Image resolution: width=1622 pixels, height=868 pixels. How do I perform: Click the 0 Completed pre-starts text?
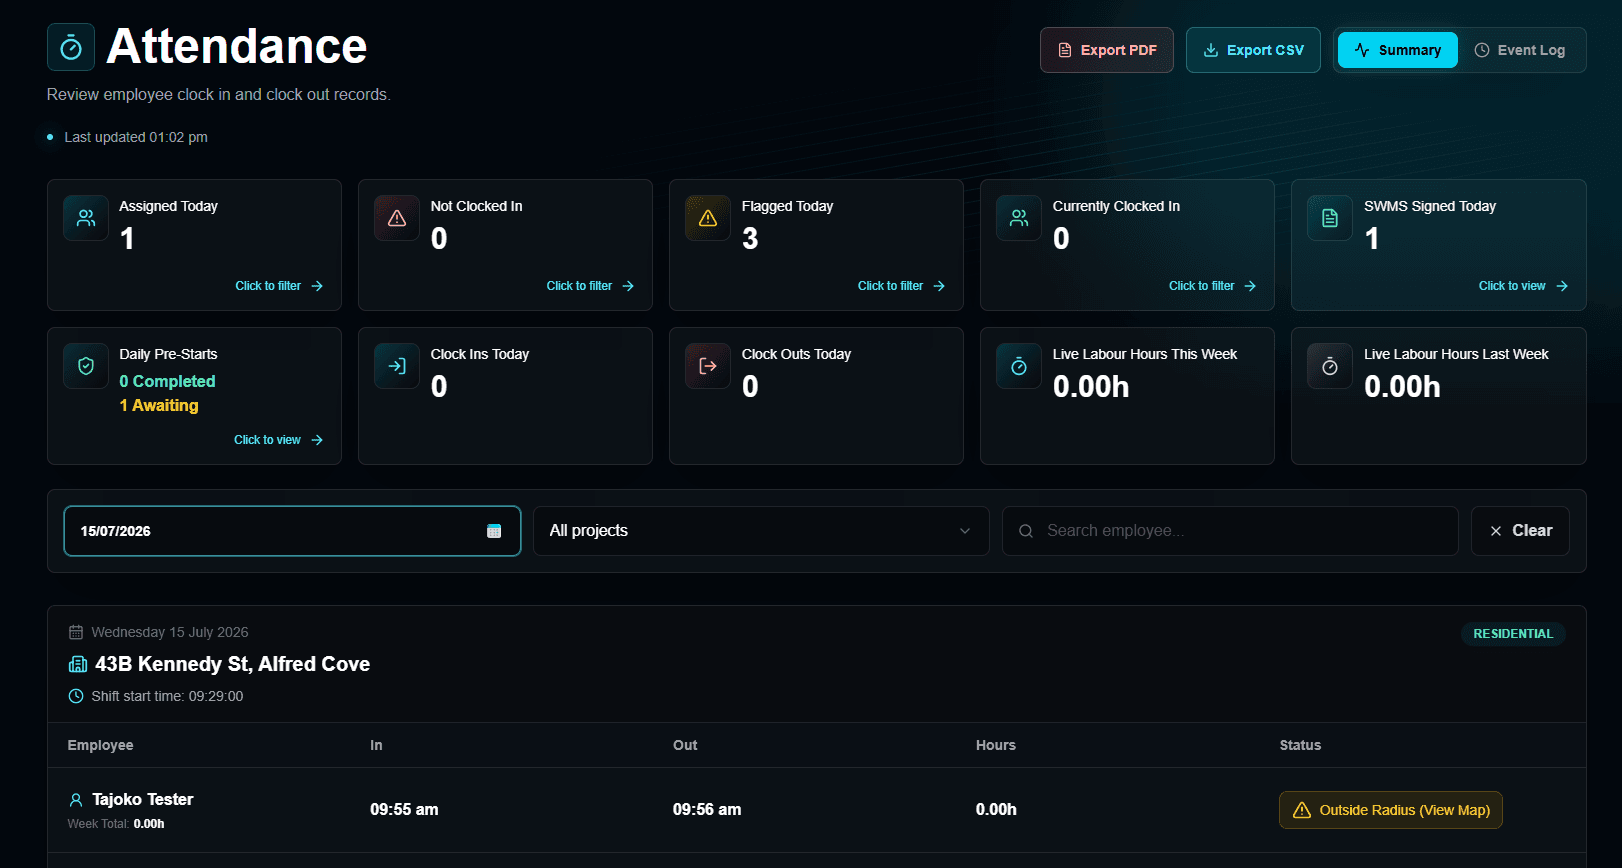pyautogui.click(x=167, y=381)
